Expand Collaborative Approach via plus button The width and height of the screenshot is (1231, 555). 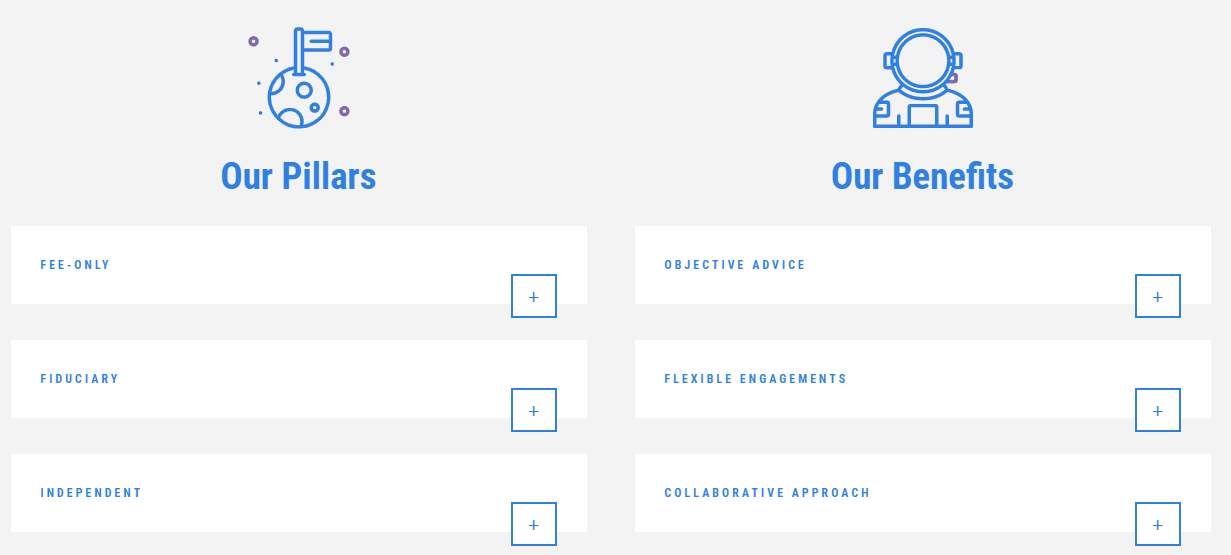pos(1158,524)
